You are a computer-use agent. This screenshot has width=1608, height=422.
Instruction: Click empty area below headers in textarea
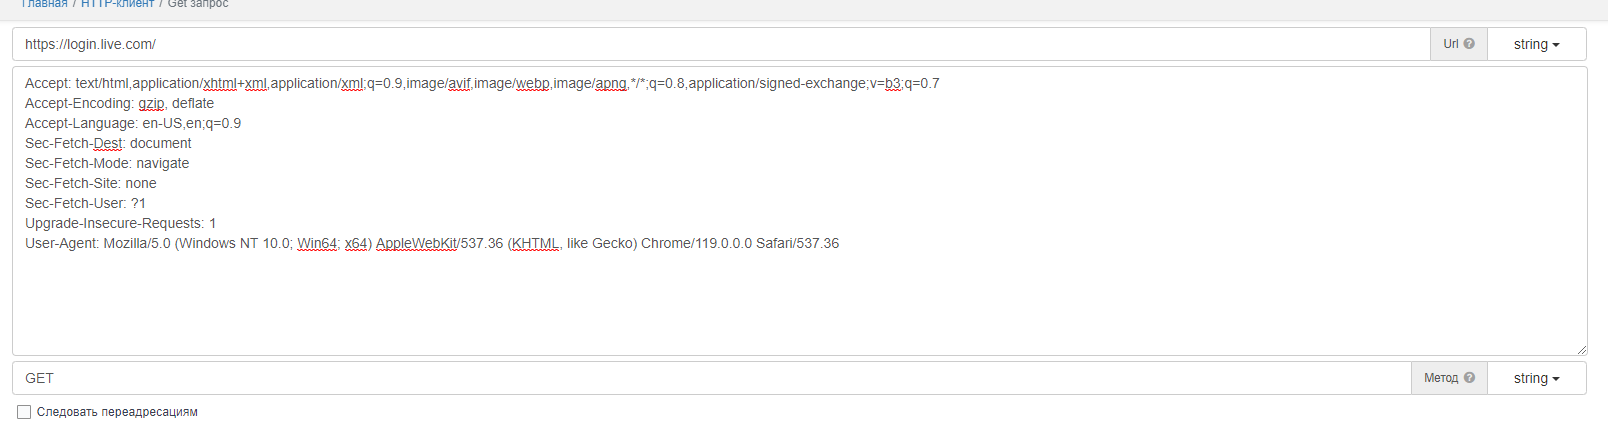[x=700, y=305]
